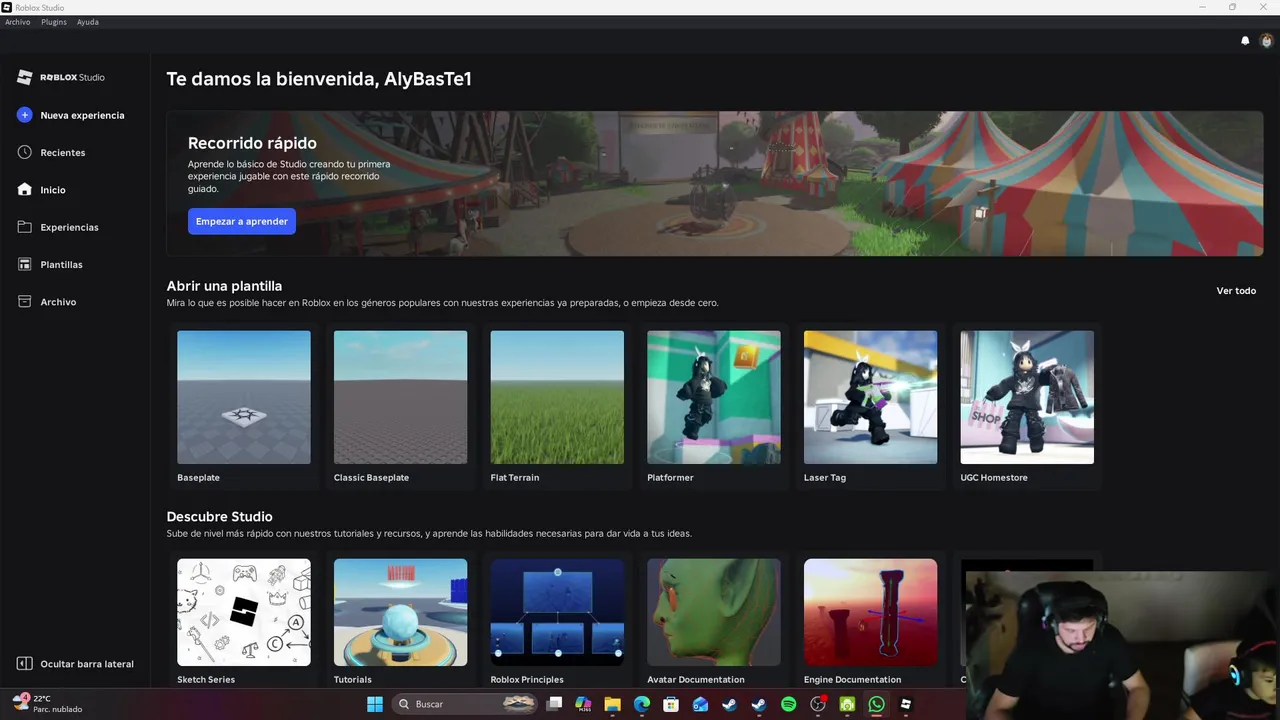
Task: Open WhatsApp from taskbar
Action: click(x=876, y=704)
